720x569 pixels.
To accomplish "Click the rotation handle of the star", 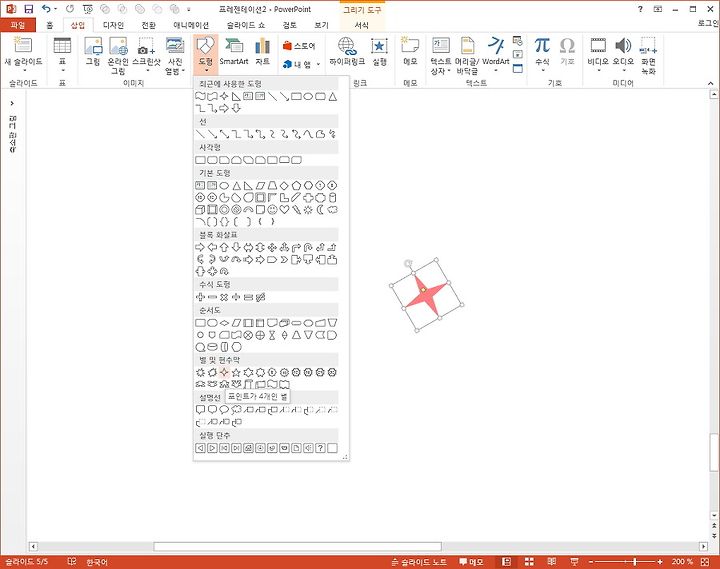I will [408, 263].
